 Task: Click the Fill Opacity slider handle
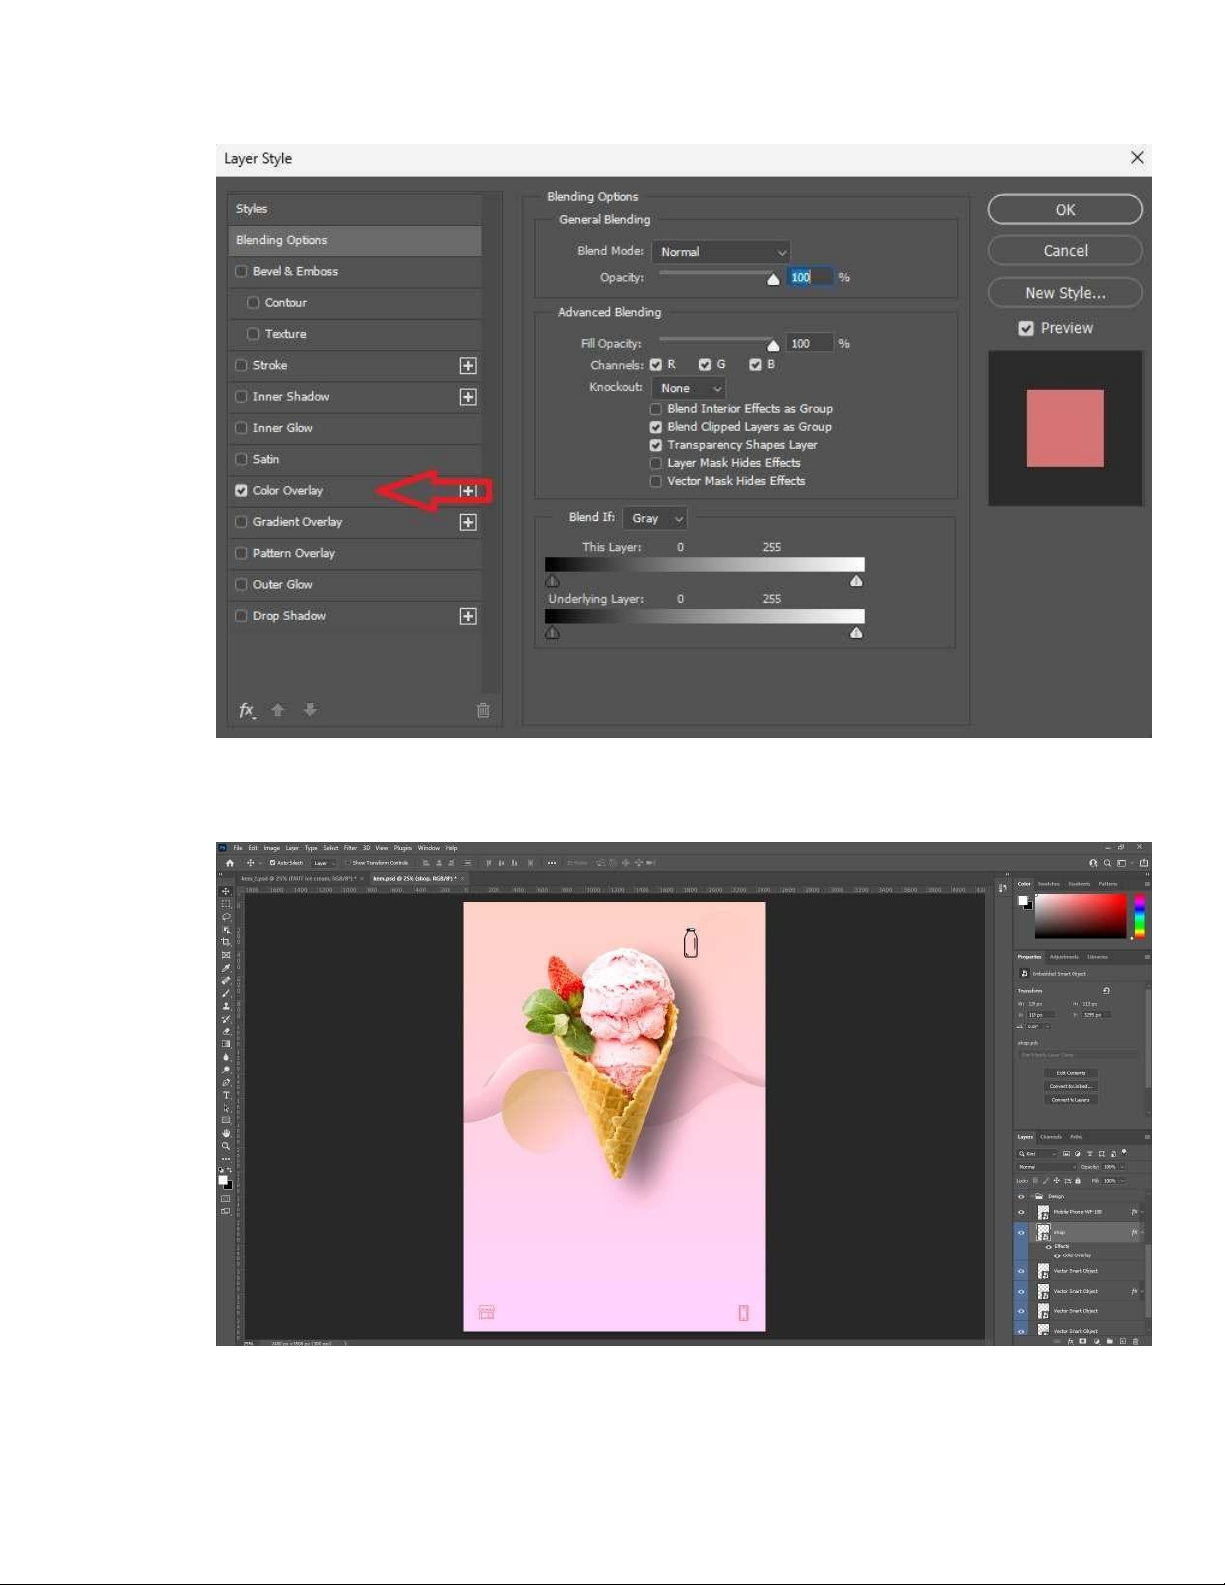(x=773, y=345)
